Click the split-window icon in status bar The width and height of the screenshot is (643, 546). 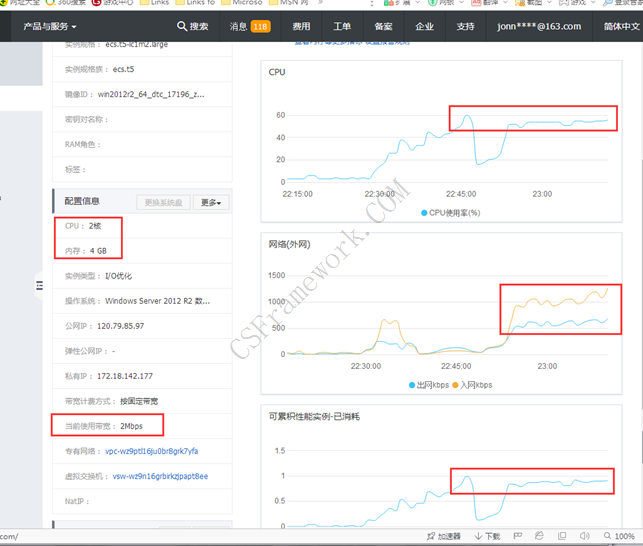click(562, 536)
